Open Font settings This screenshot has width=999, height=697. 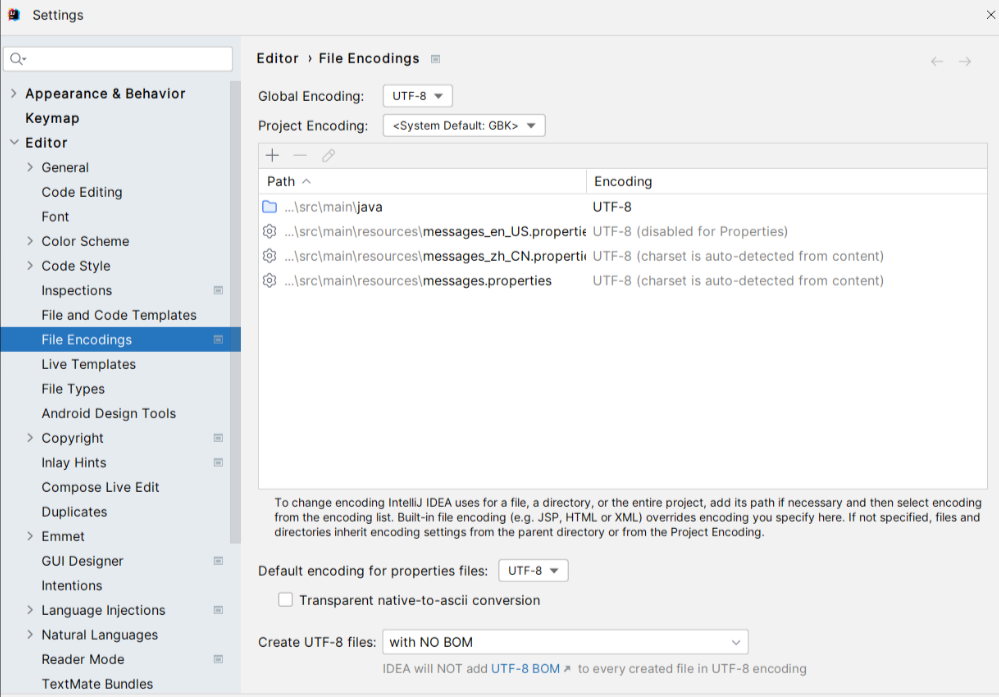coord(55,217)
